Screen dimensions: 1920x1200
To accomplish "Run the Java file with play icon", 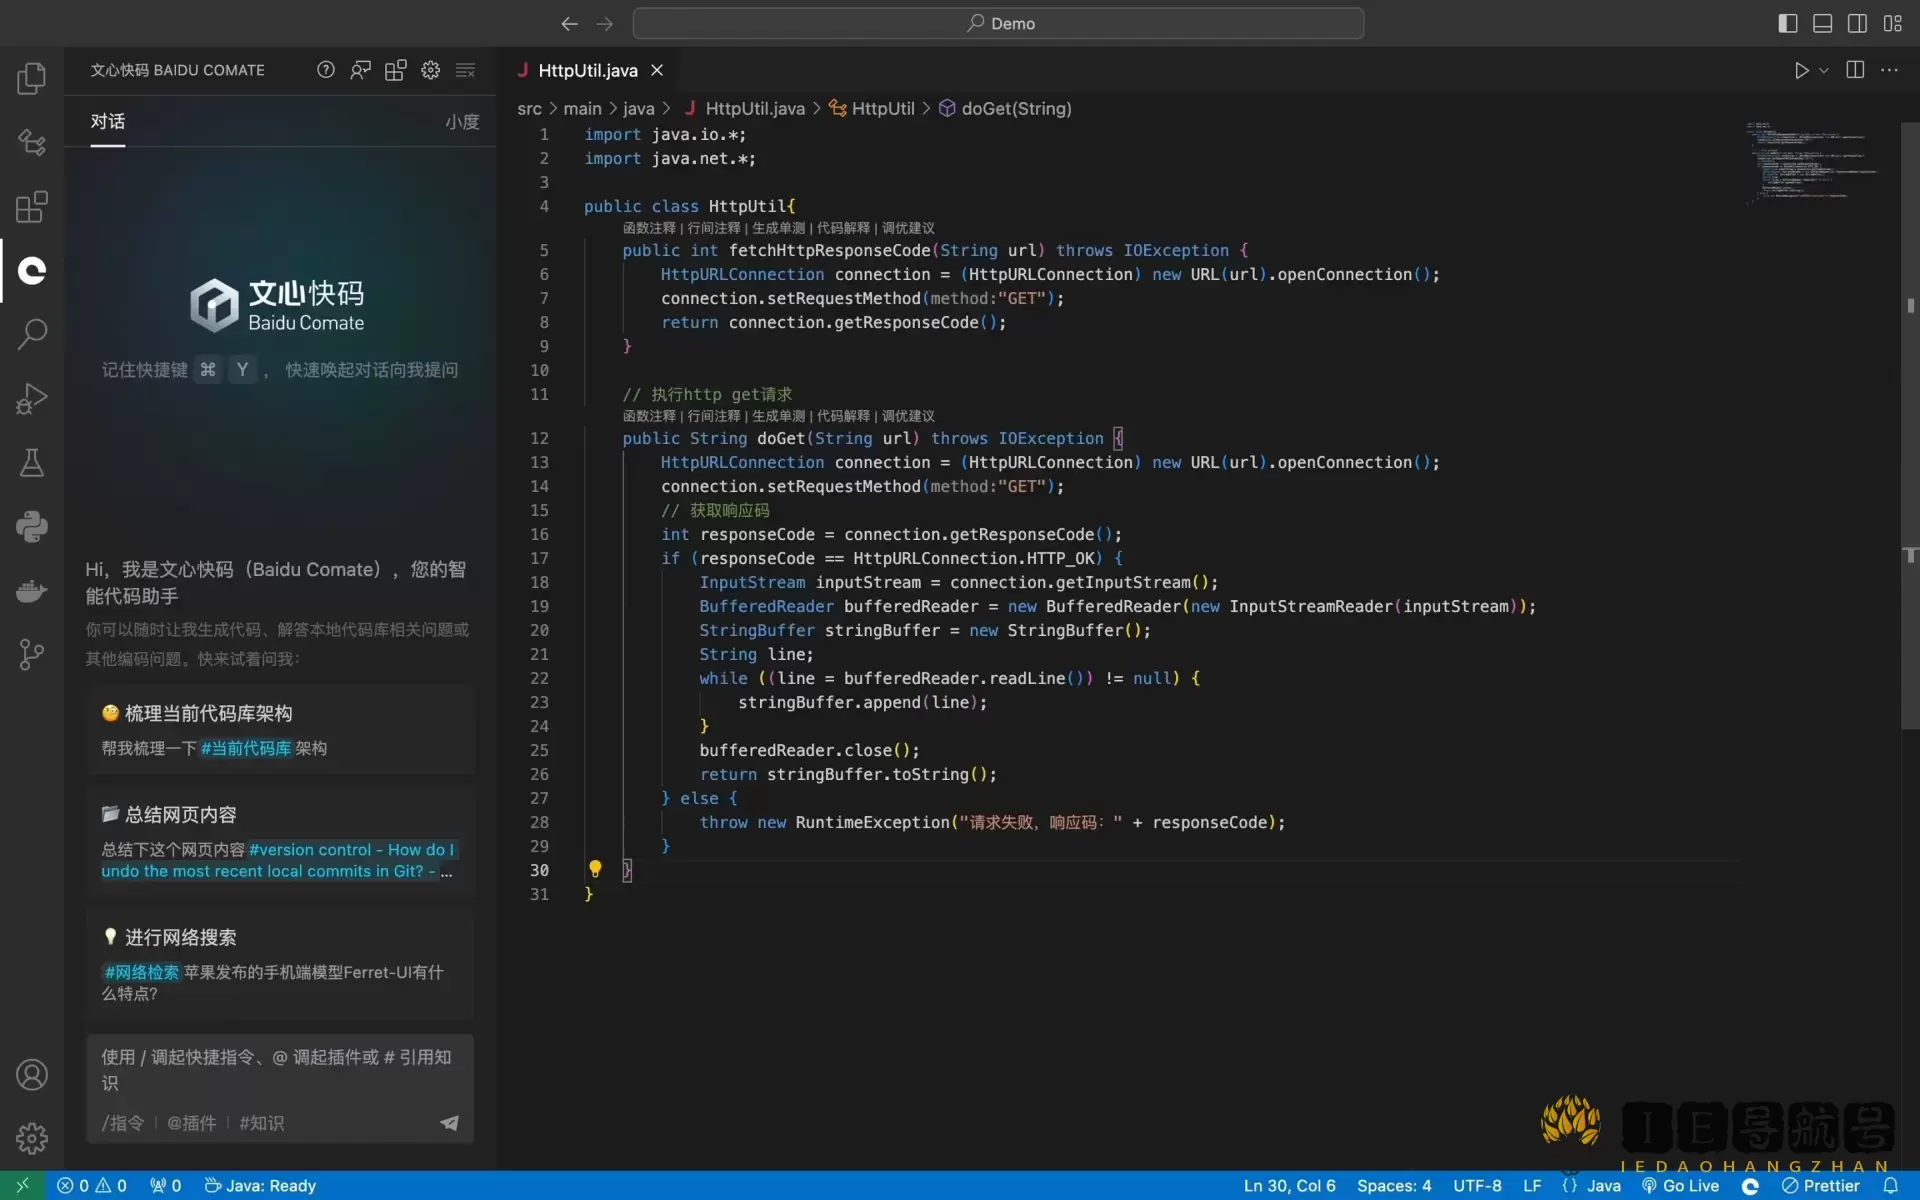I will 1801,70.
